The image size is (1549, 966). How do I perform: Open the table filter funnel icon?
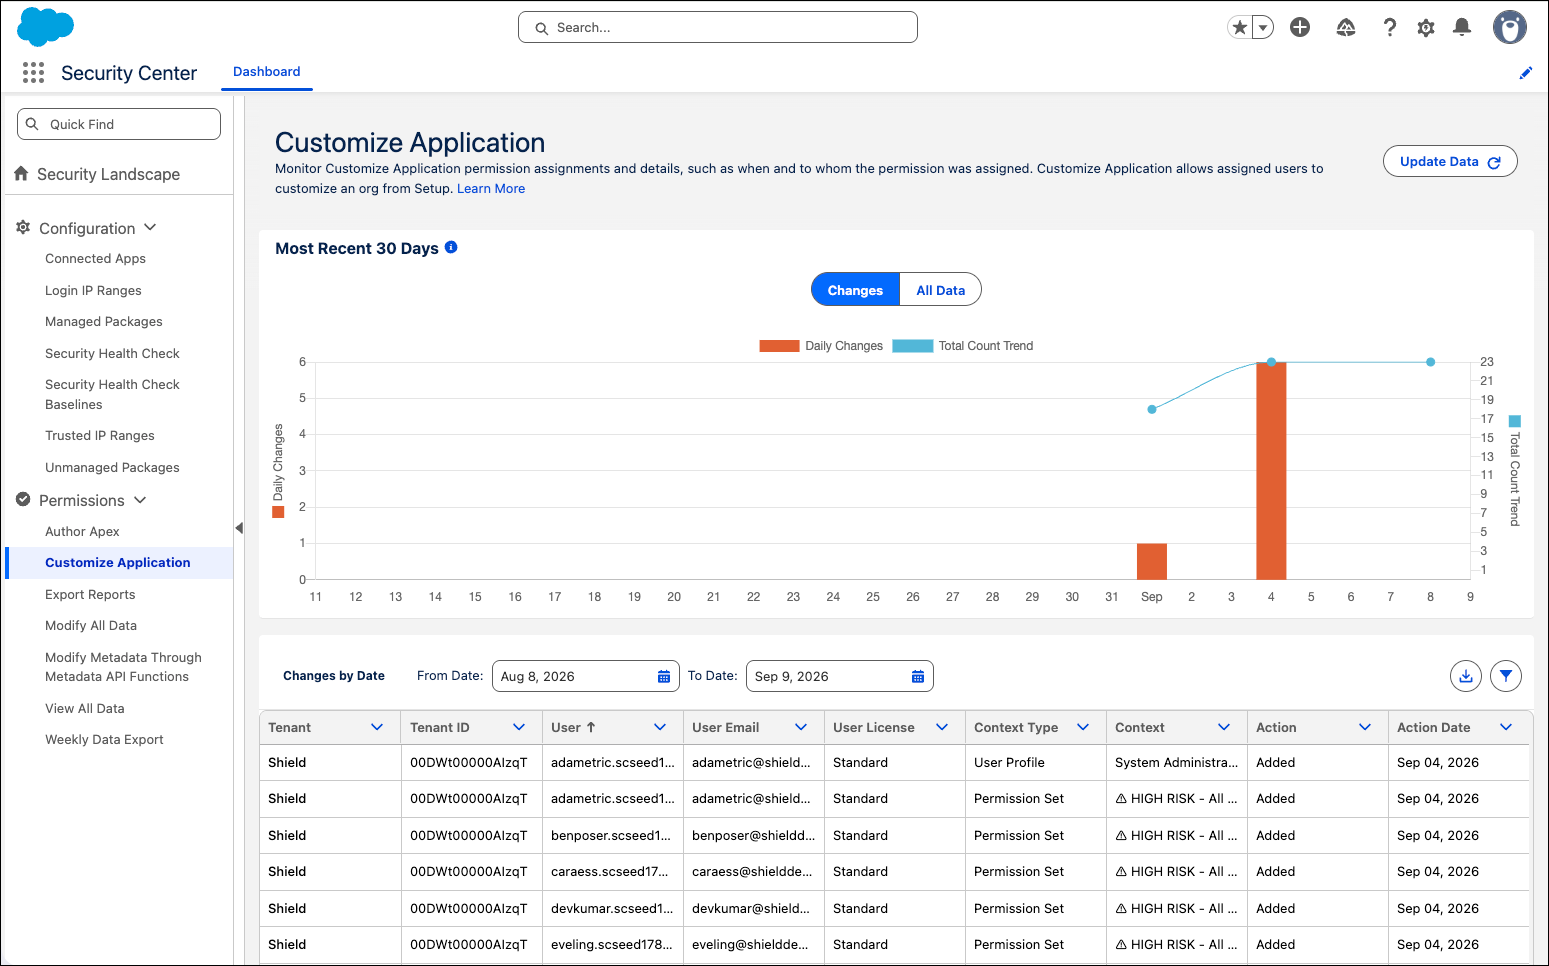[1506, 676]
